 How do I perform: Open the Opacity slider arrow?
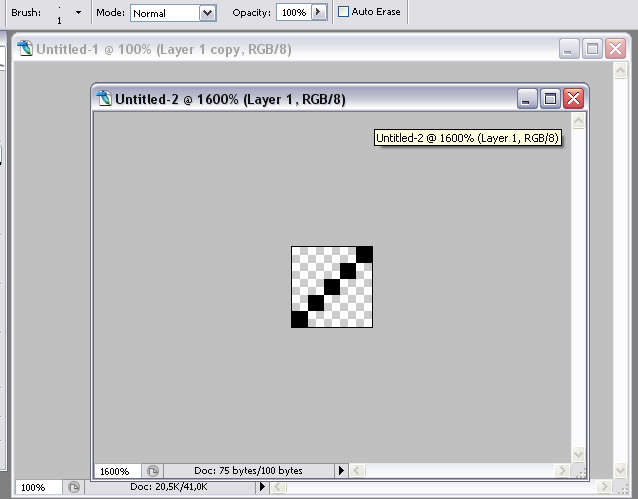tap(319, 12)
